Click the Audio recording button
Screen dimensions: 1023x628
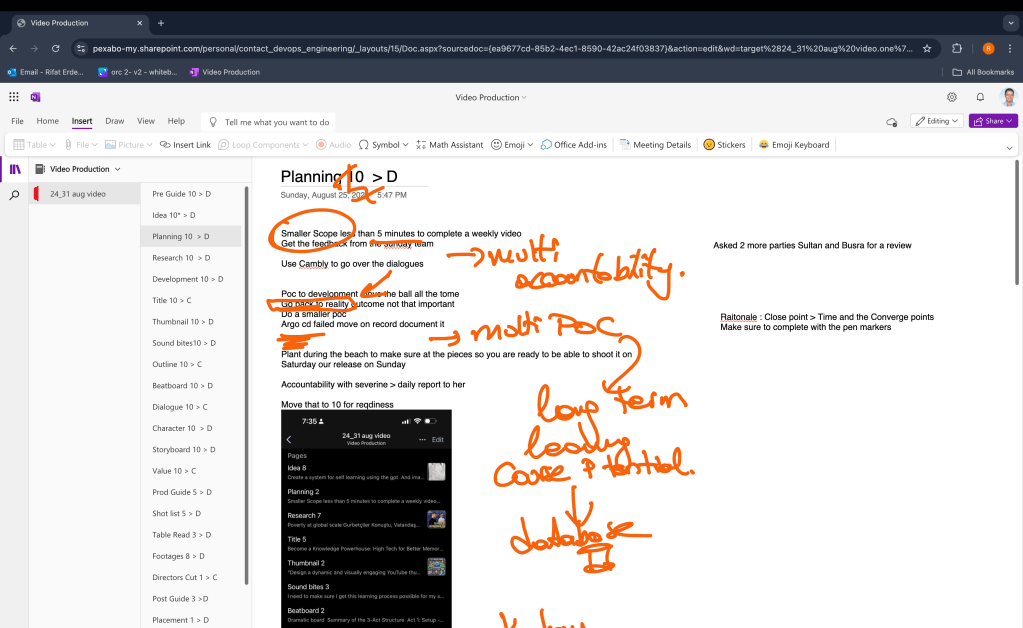coord(333,145)
